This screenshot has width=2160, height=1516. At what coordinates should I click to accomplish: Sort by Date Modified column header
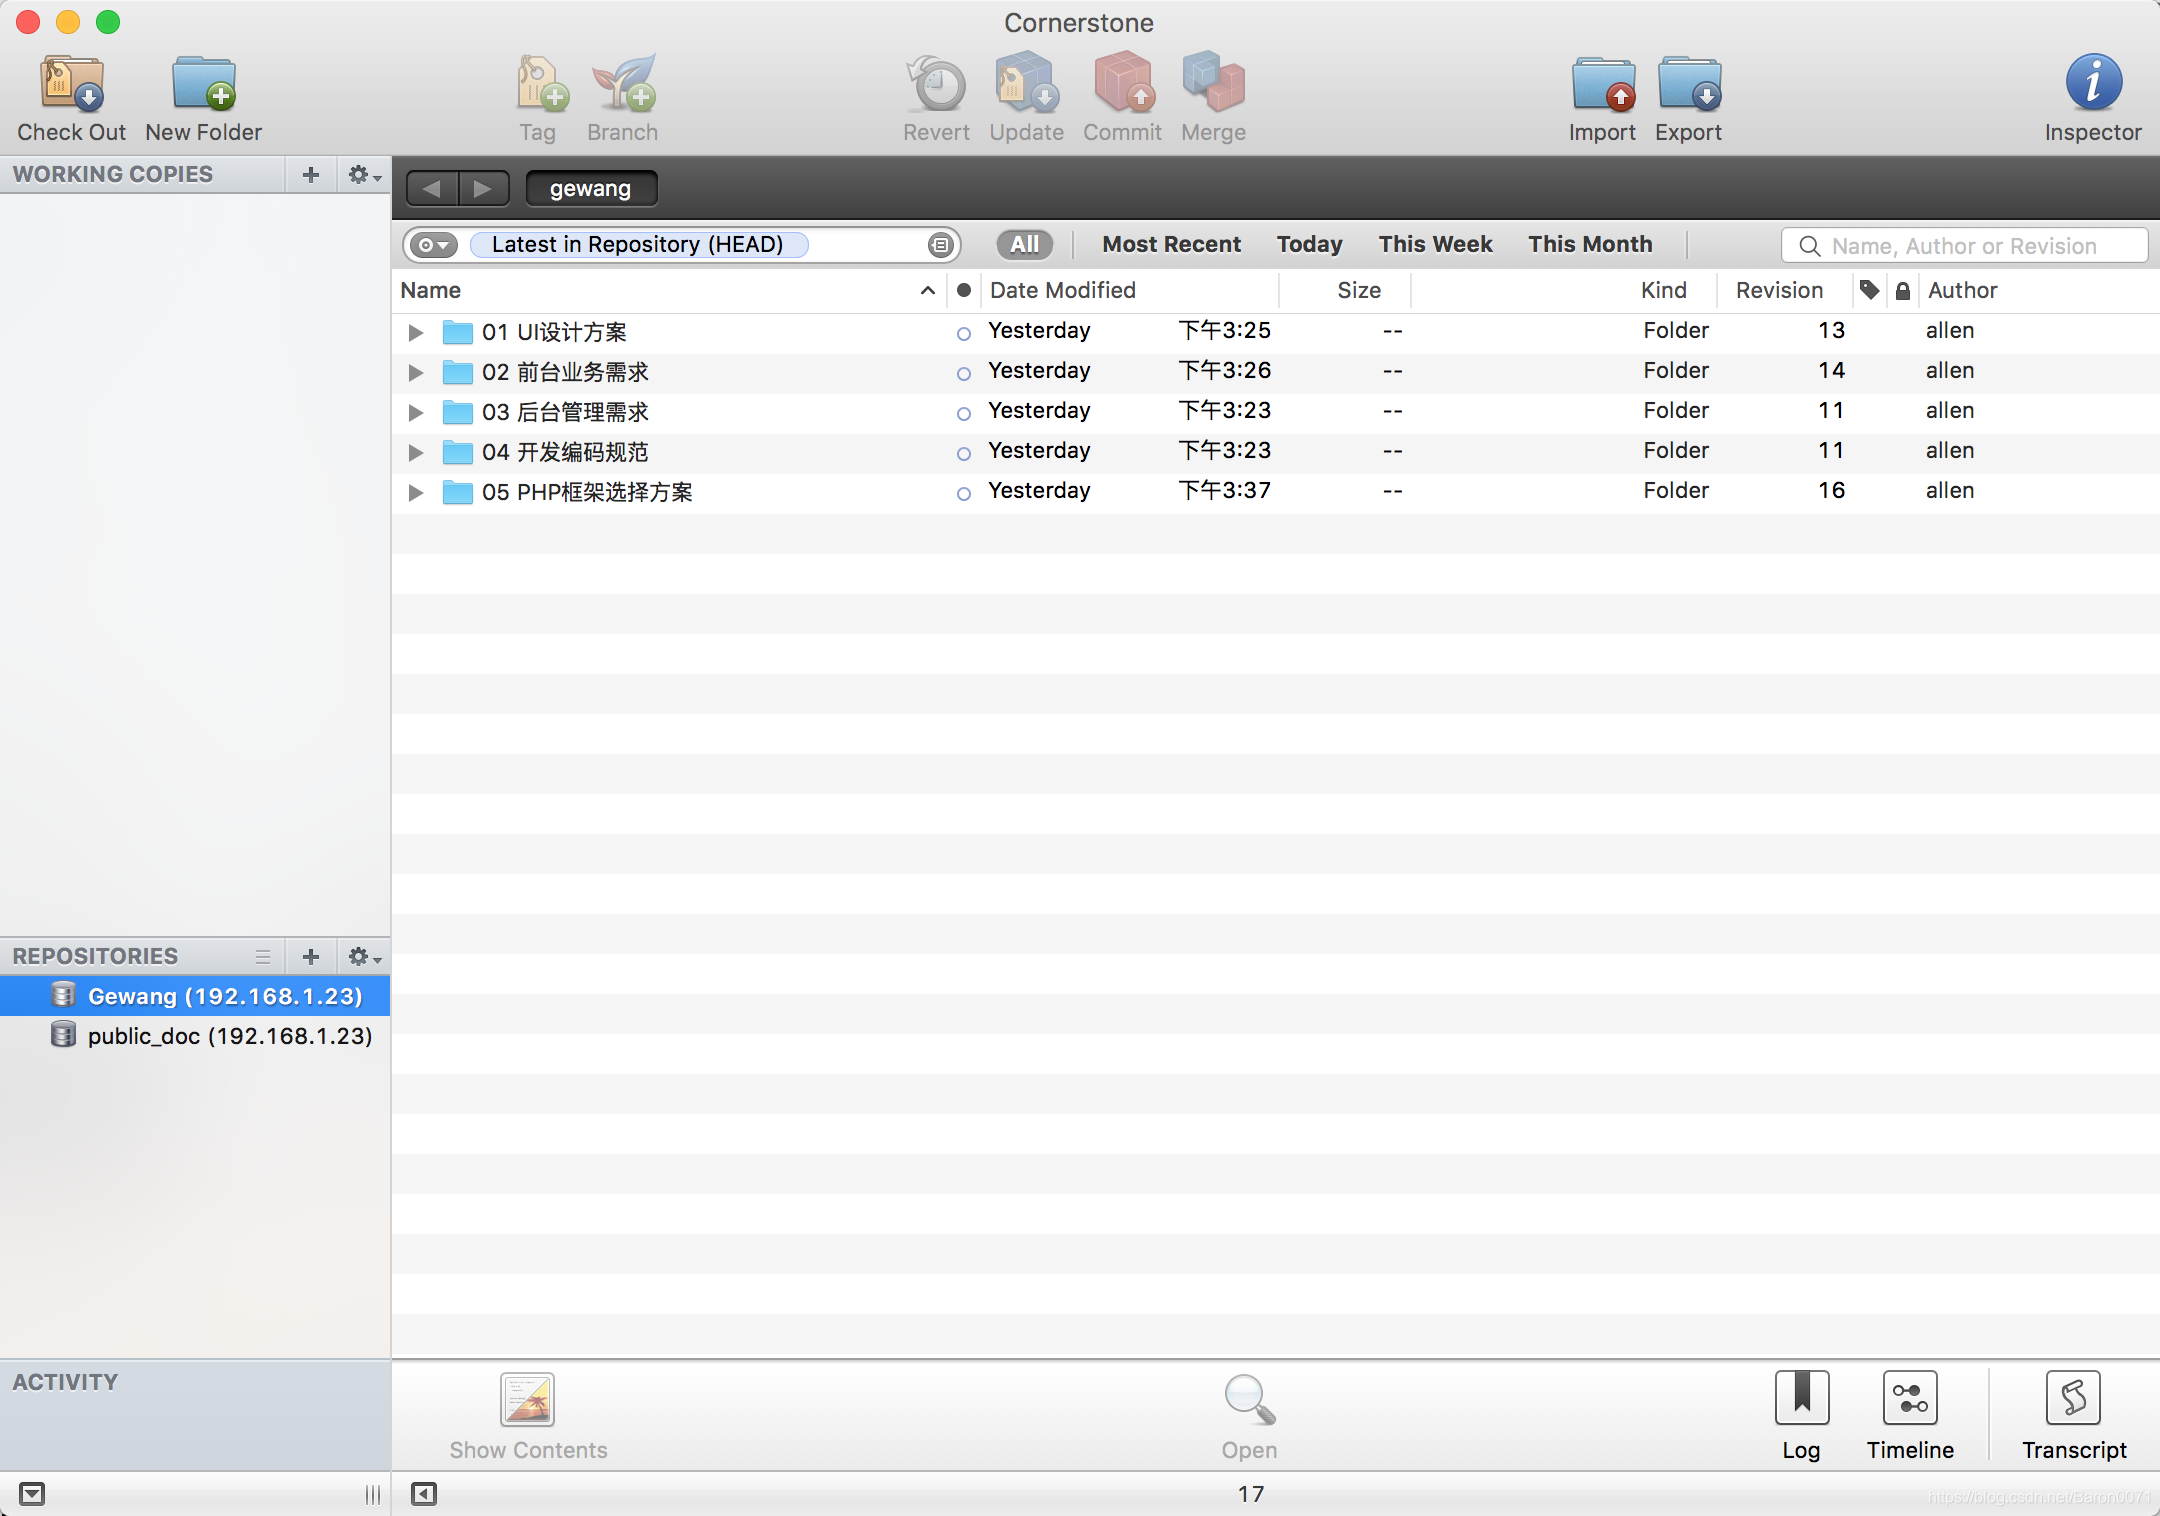pyautogui.click(x=1128, y=290)
